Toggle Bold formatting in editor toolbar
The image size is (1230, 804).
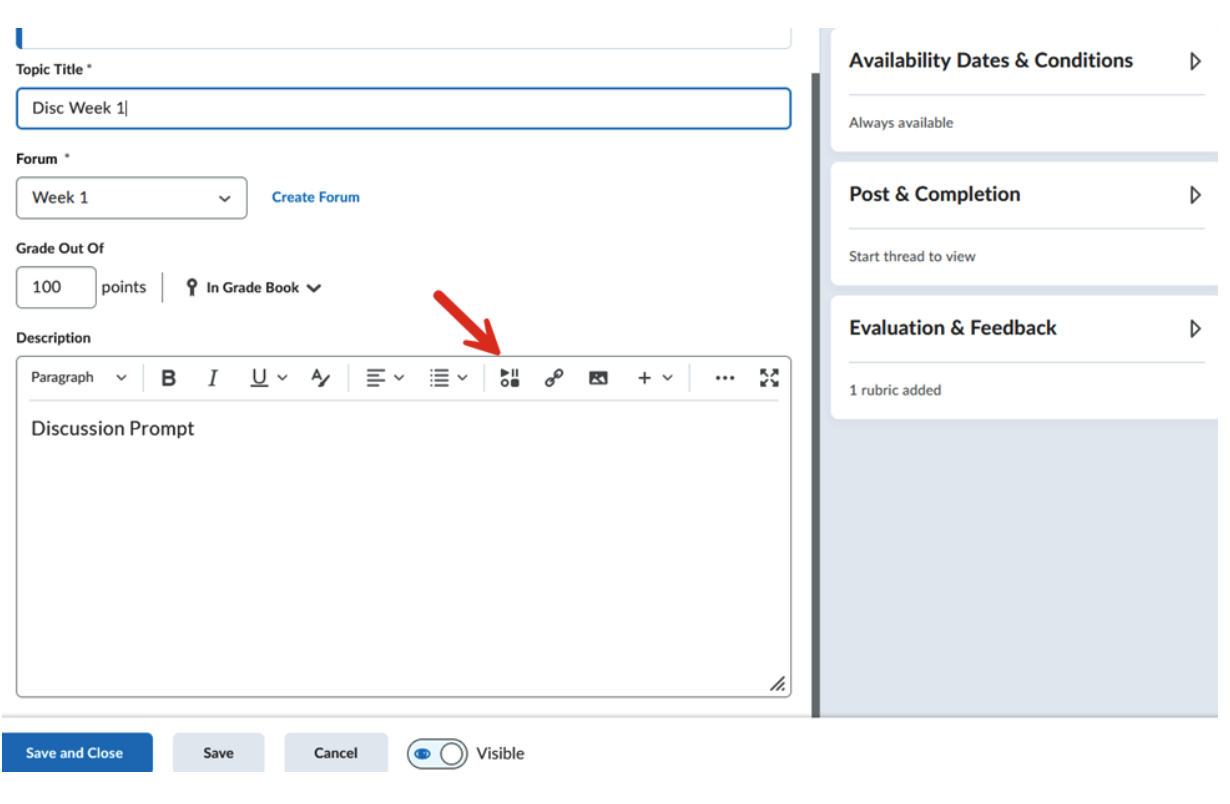[169, 378]
